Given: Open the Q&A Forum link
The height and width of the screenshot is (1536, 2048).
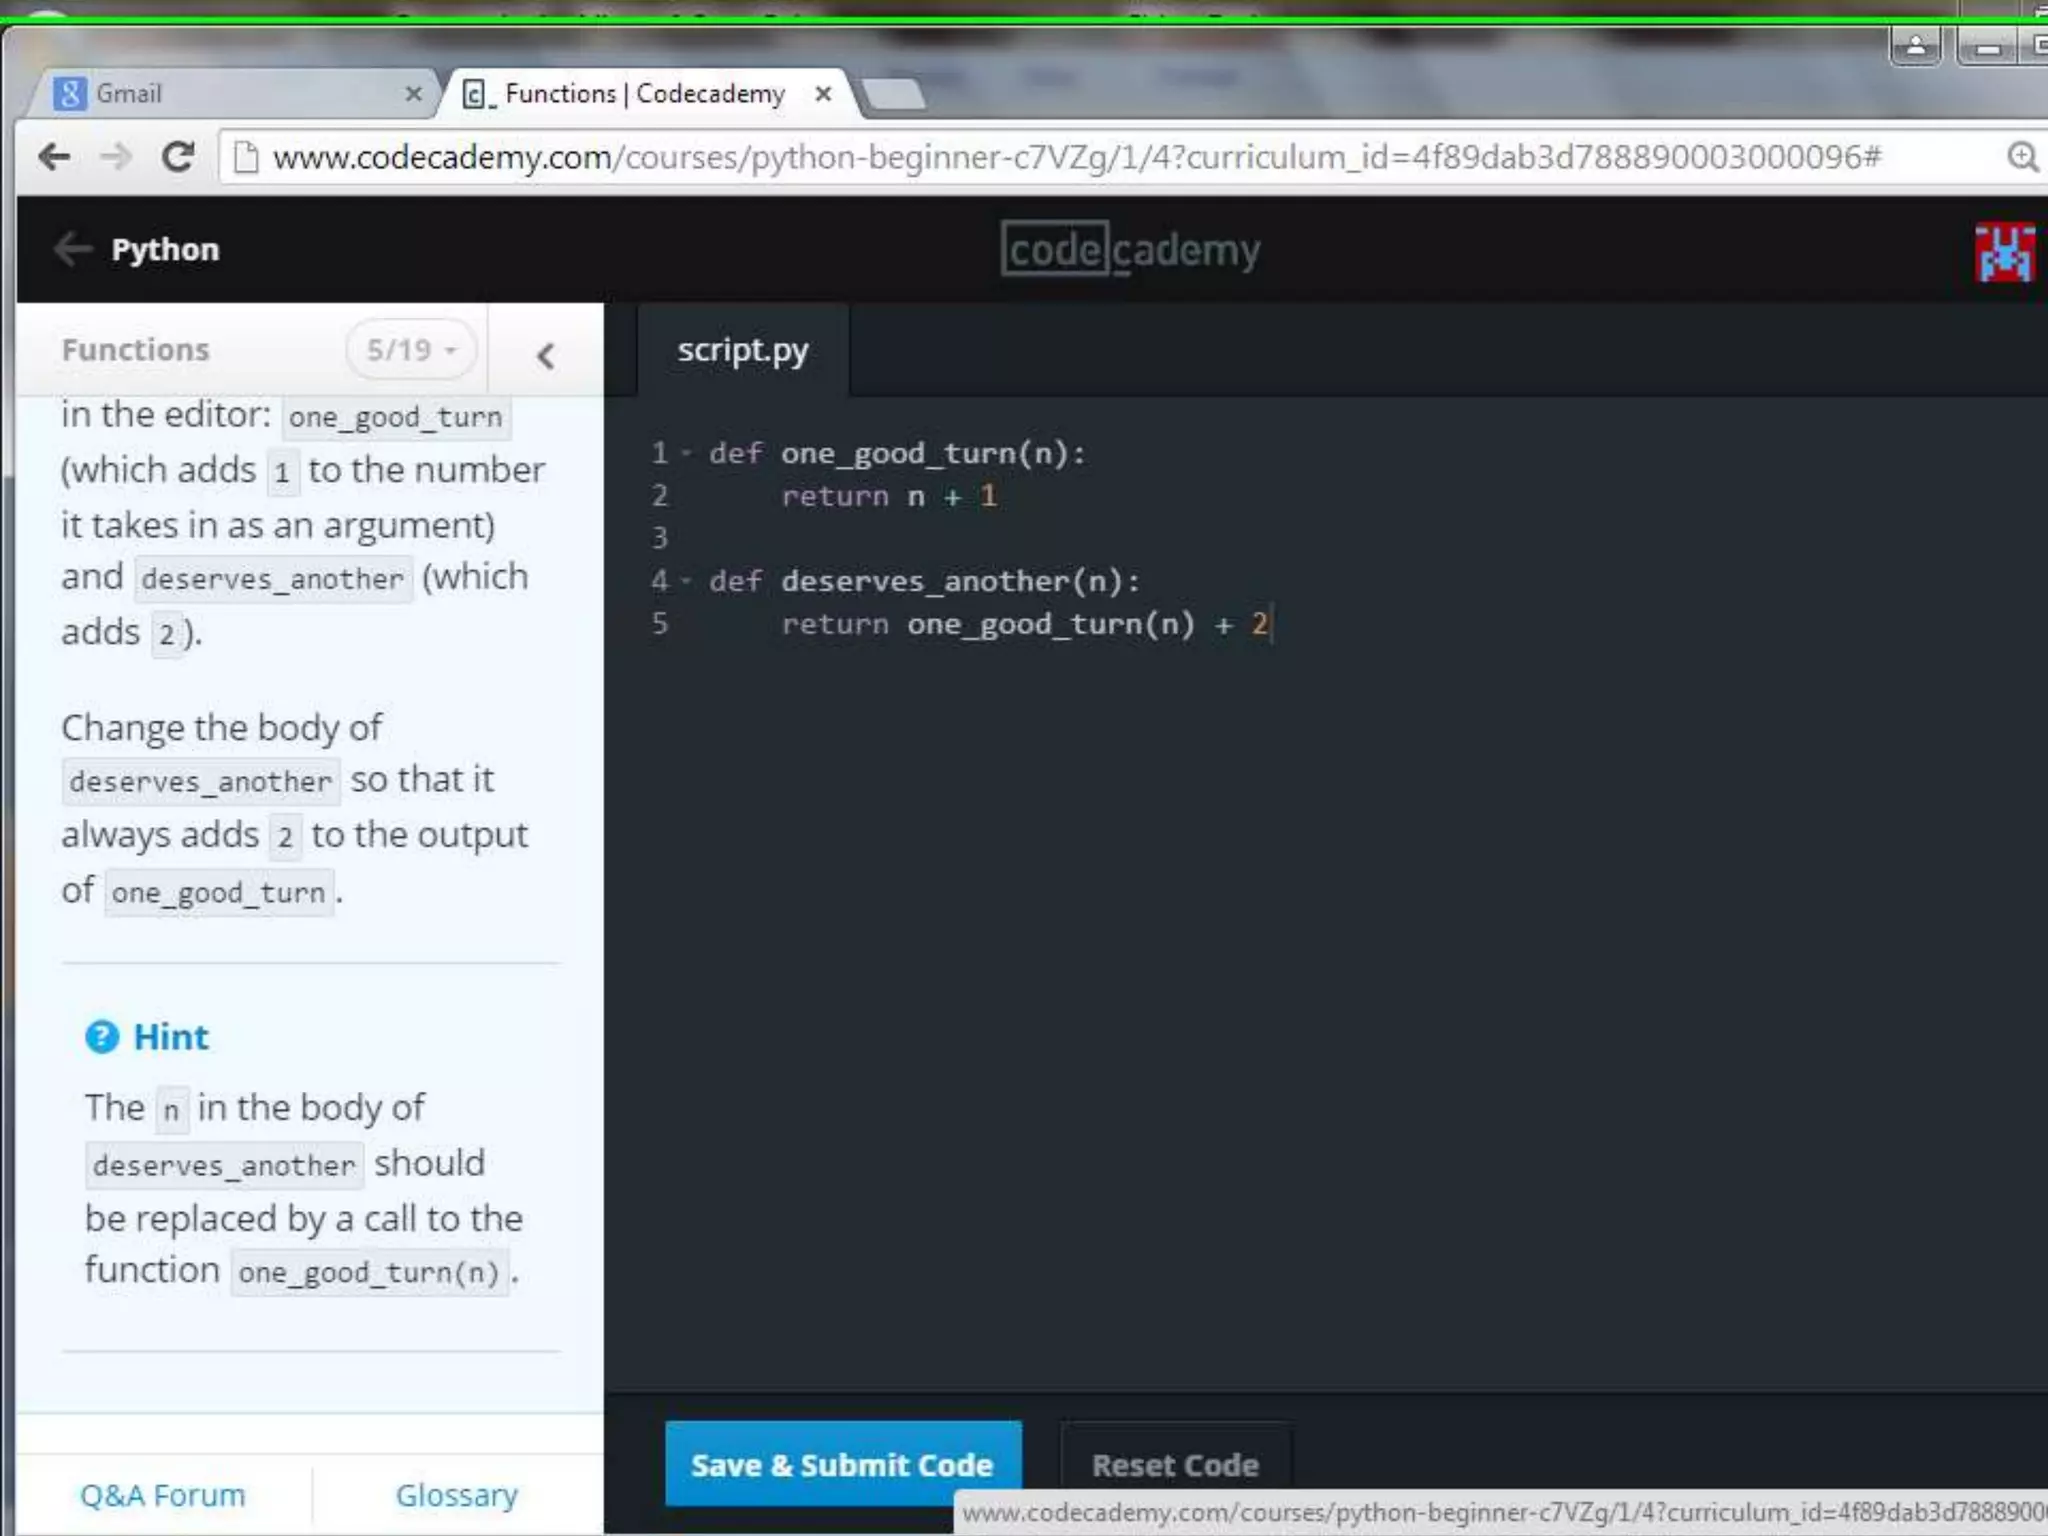Looking at the screenshot, I should click(x=162, y=1495).
